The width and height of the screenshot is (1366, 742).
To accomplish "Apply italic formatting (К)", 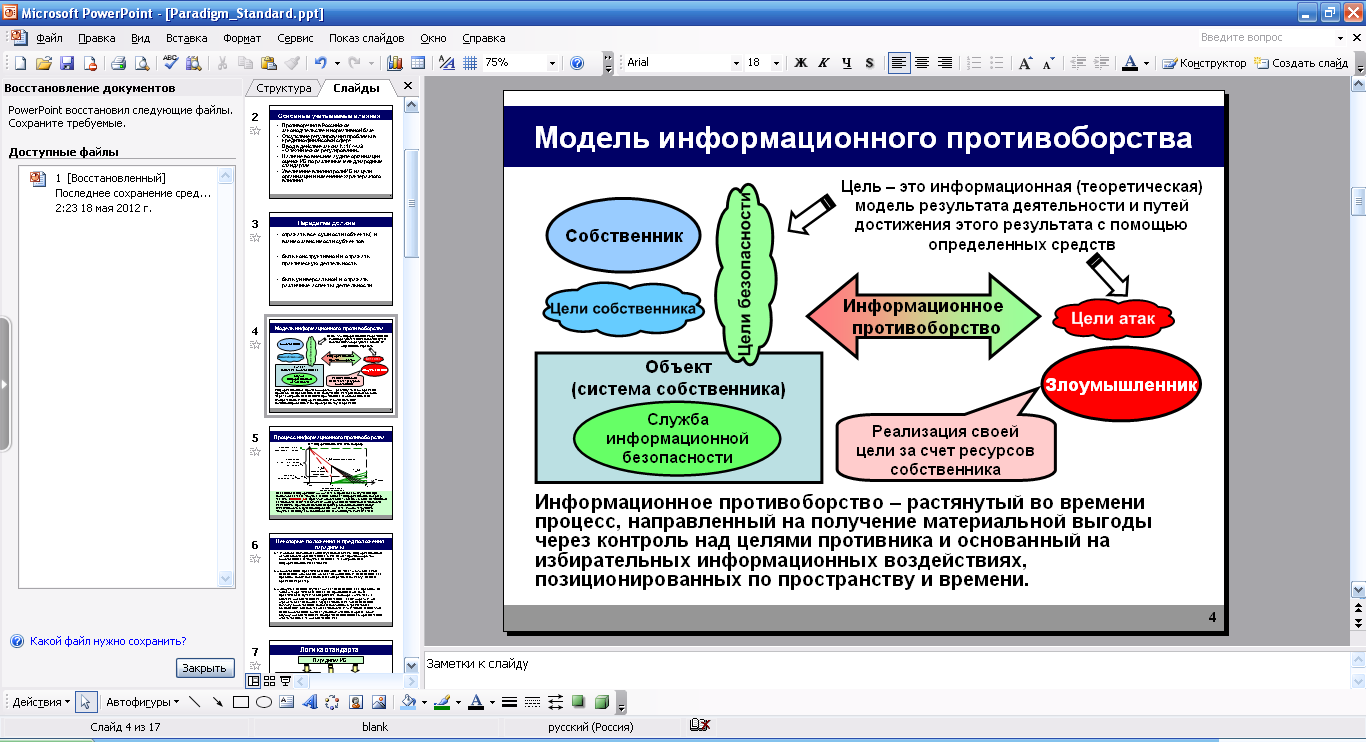I will 823,63.
